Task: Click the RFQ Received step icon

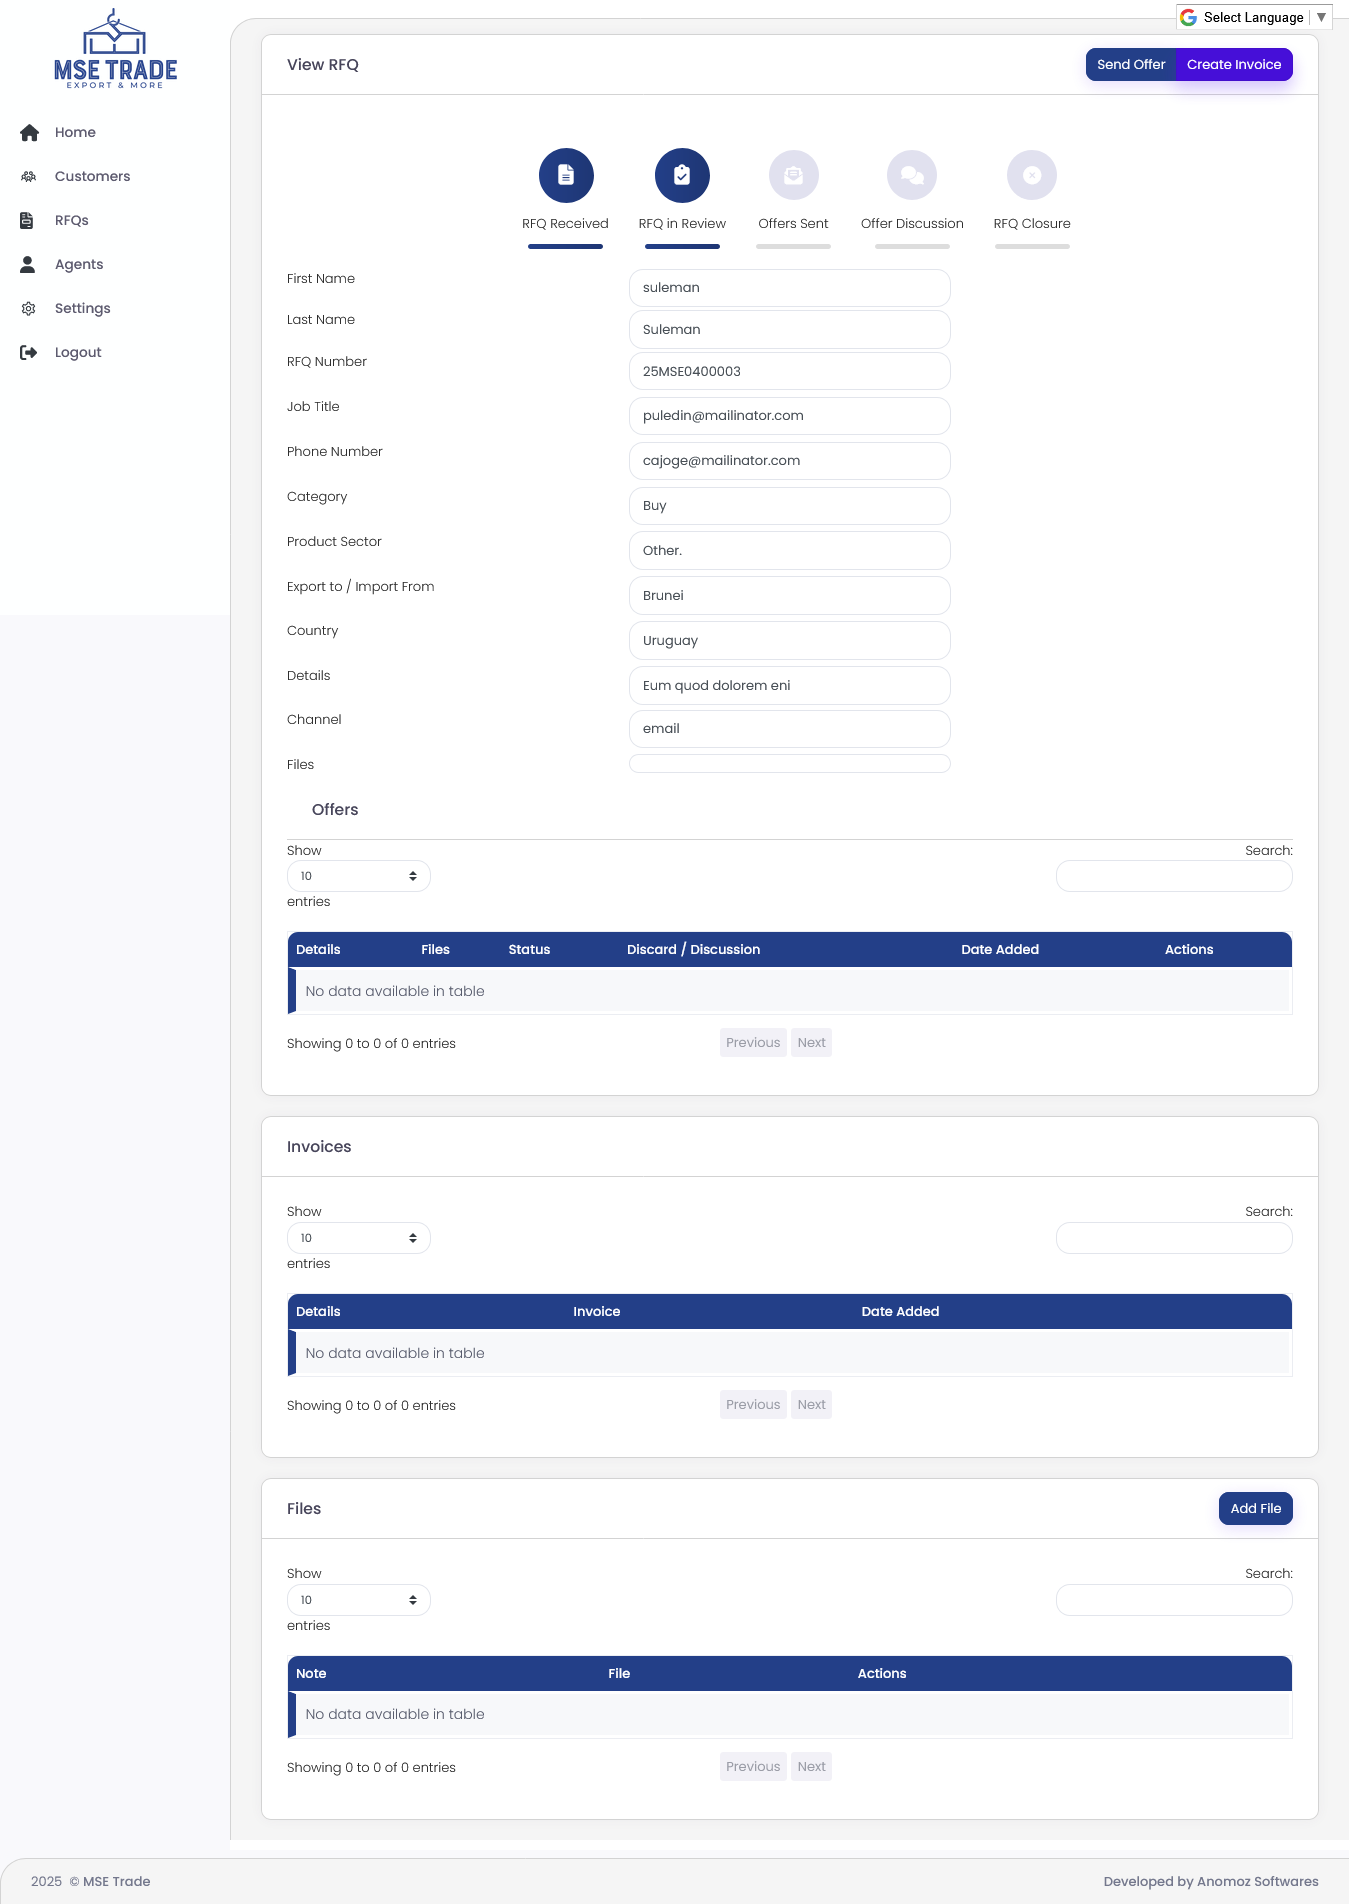Action: tap(566, 176)
